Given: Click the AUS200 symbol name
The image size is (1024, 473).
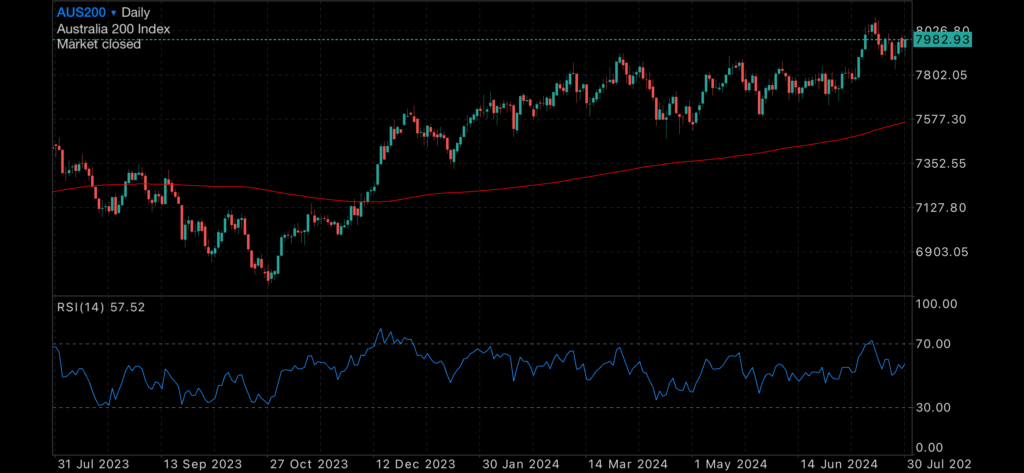Looking at the screenshot, I should (x=82, y=12).
